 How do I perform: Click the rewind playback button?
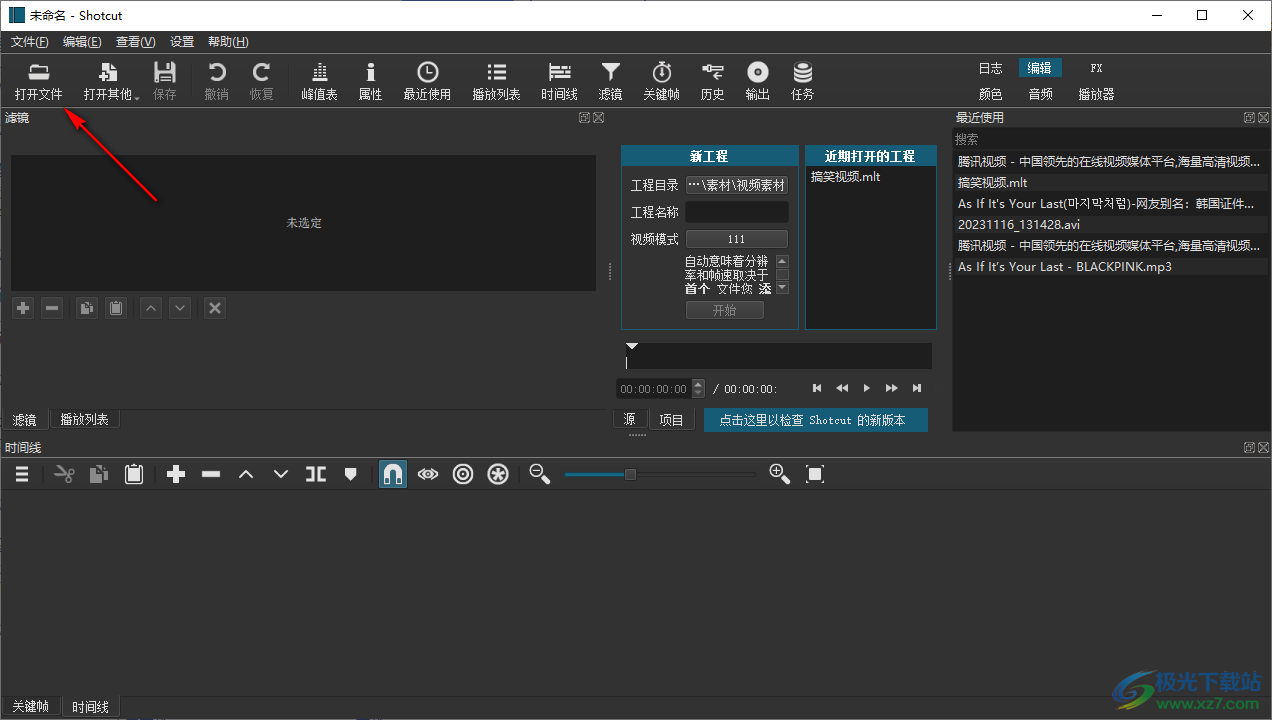pos(842,388)
